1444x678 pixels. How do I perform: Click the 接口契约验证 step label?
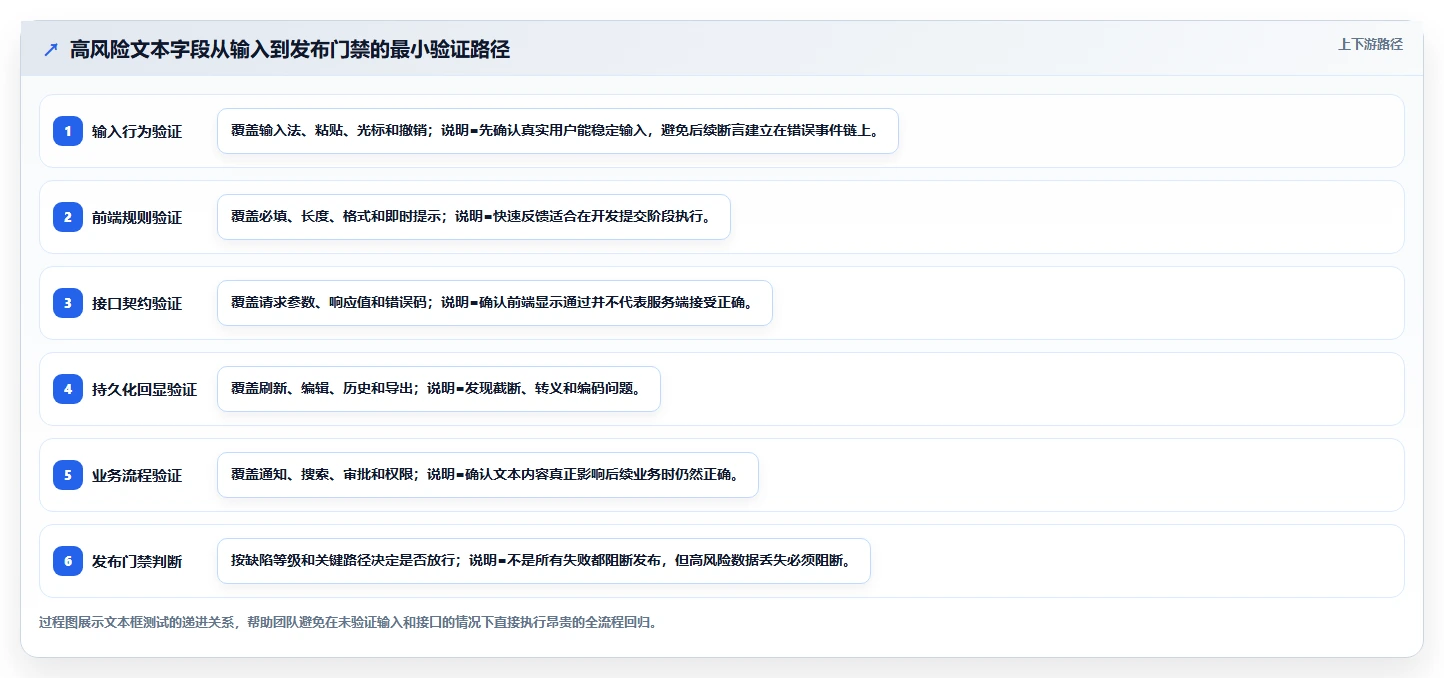click(x=137, y=303)
